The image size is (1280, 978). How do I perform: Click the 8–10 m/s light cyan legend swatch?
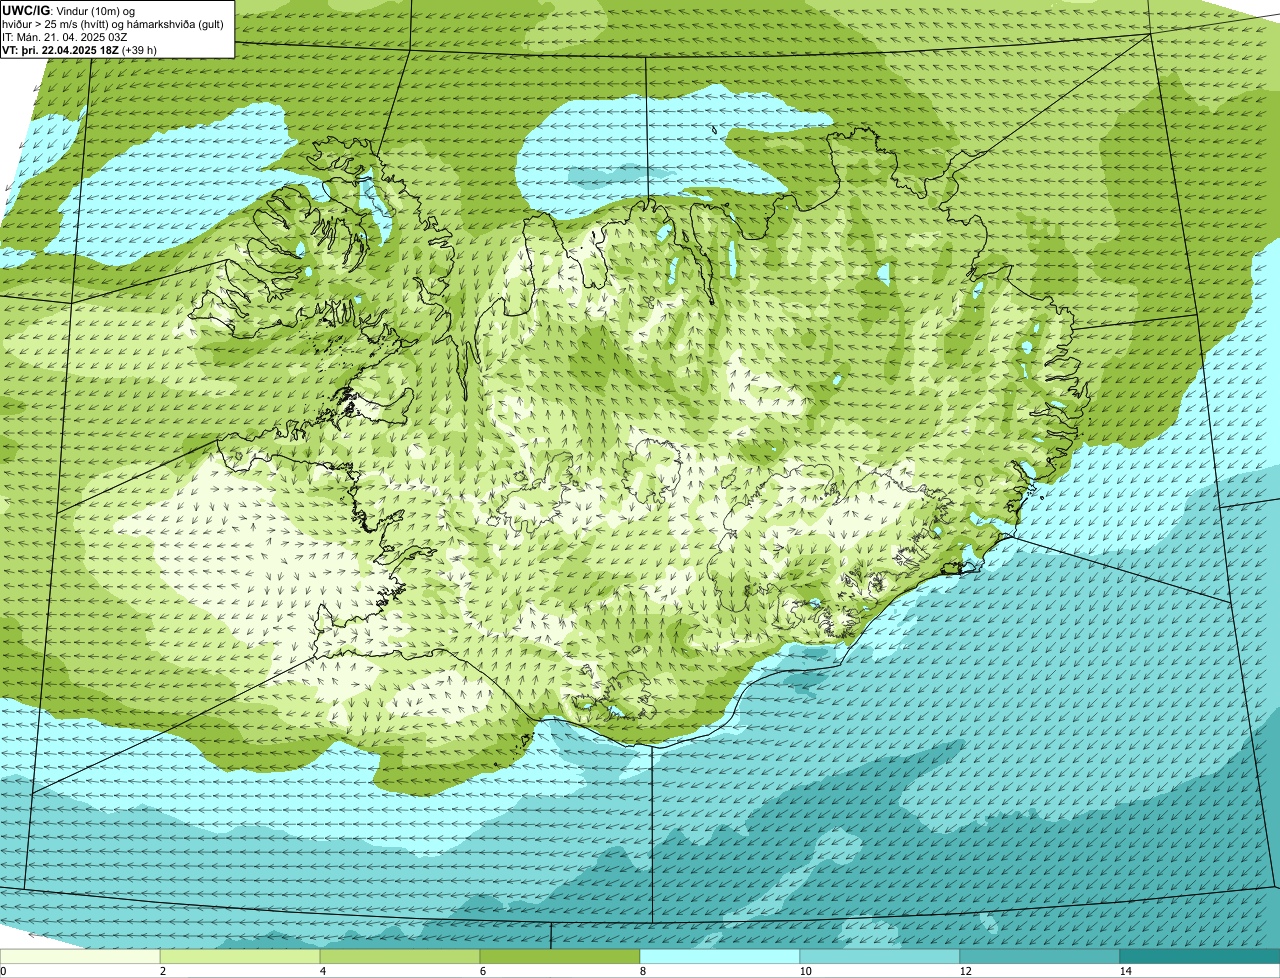tap(720, 957)
